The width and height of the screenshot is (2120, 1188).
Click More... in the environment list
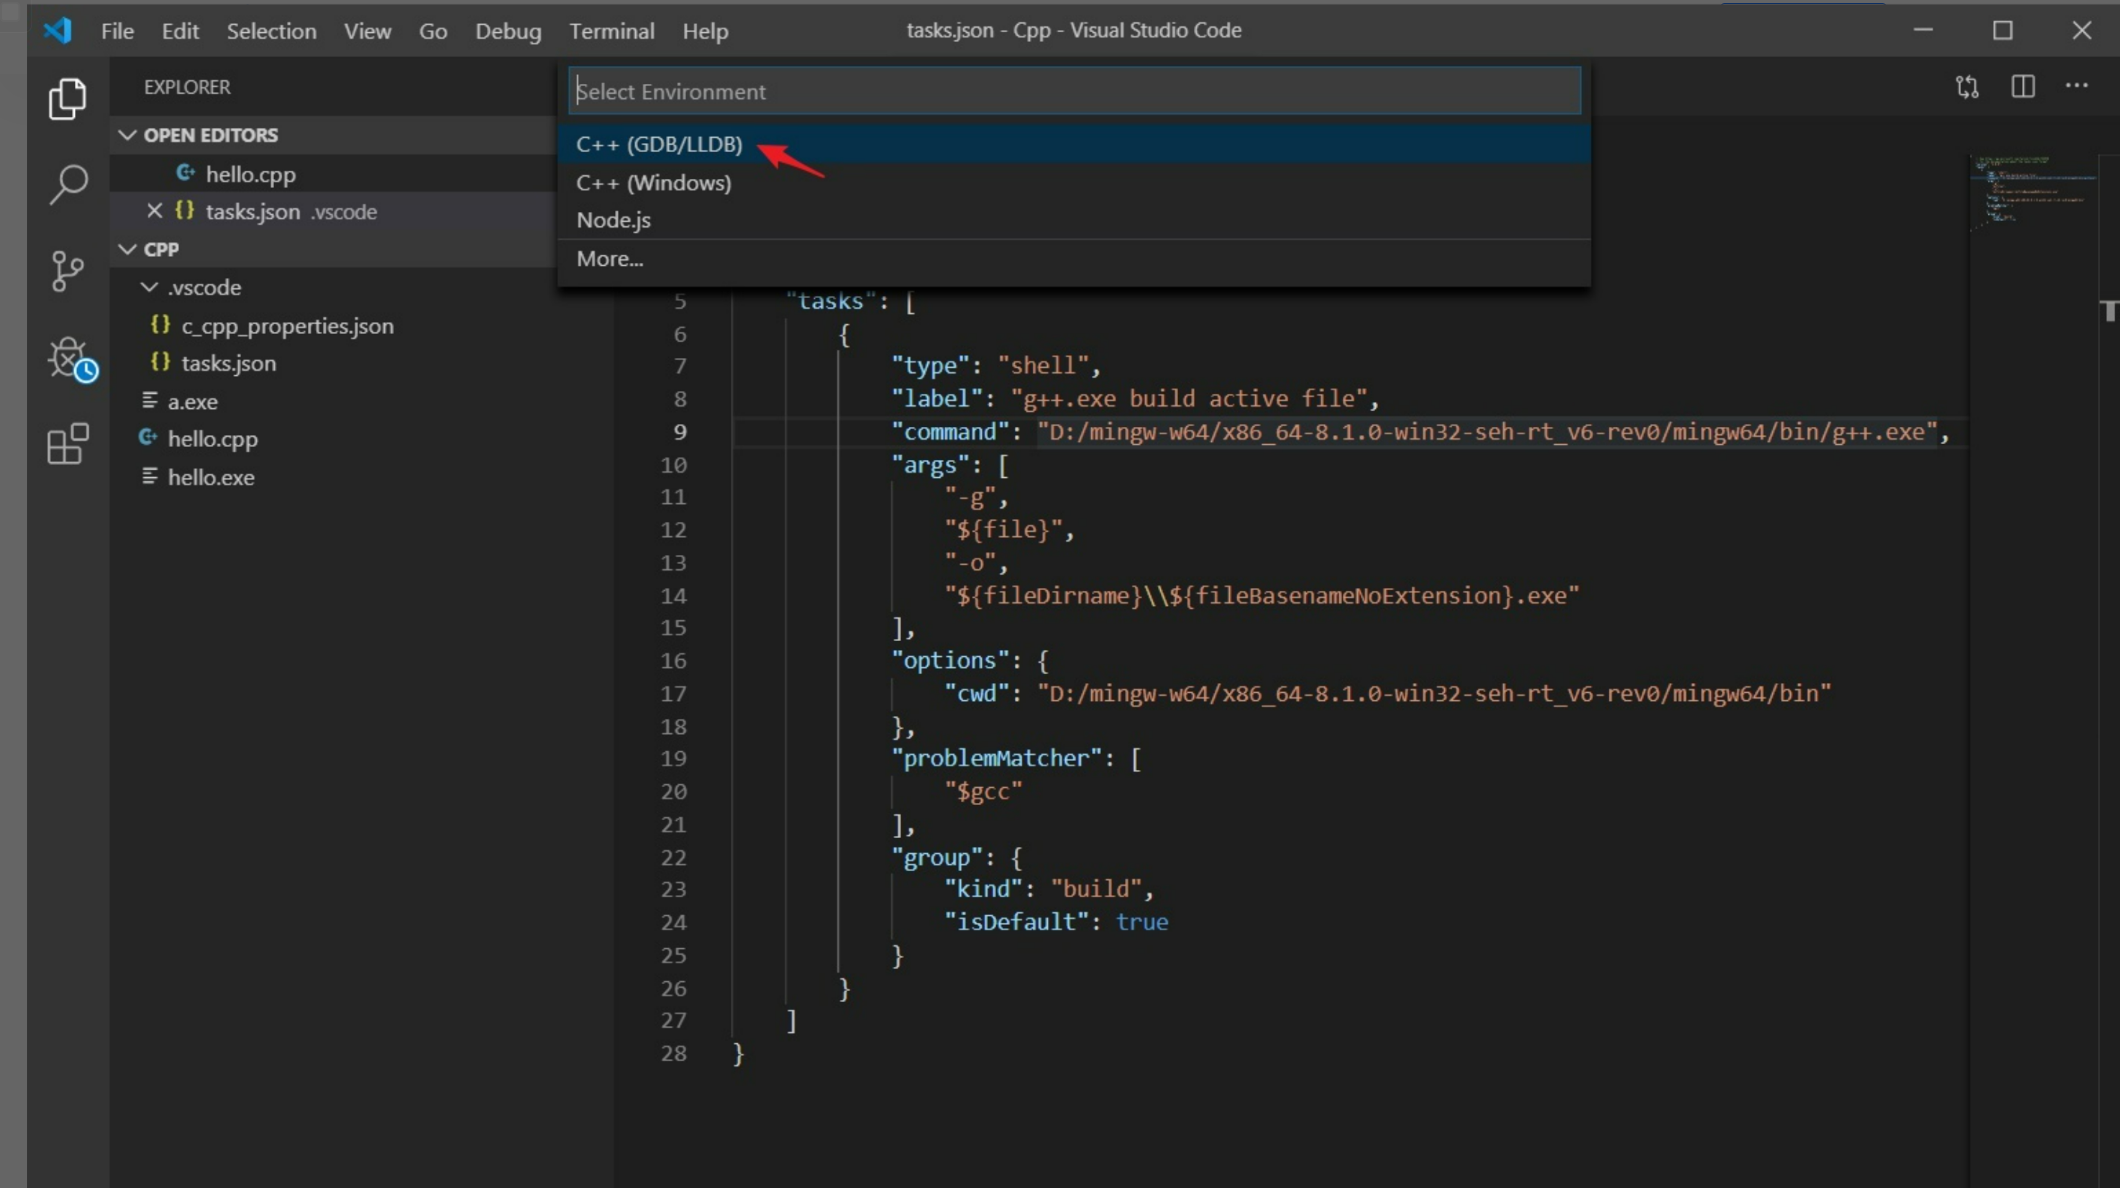pos(610,258)
